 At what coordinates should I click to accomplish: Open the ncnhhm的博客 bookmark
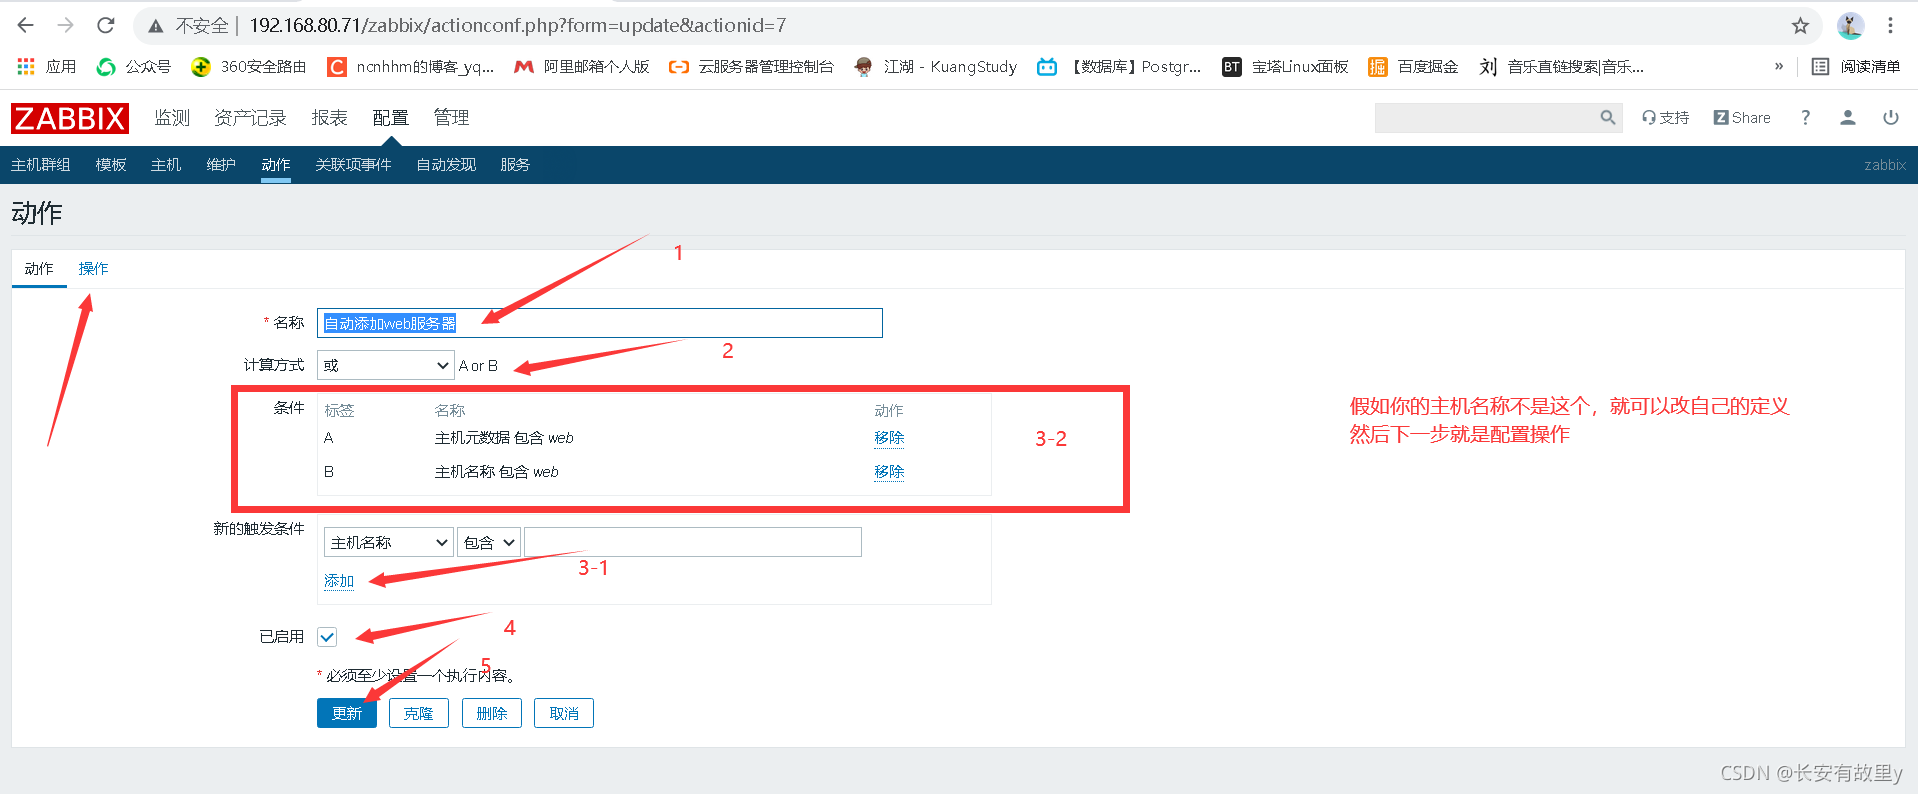(411, 66)
